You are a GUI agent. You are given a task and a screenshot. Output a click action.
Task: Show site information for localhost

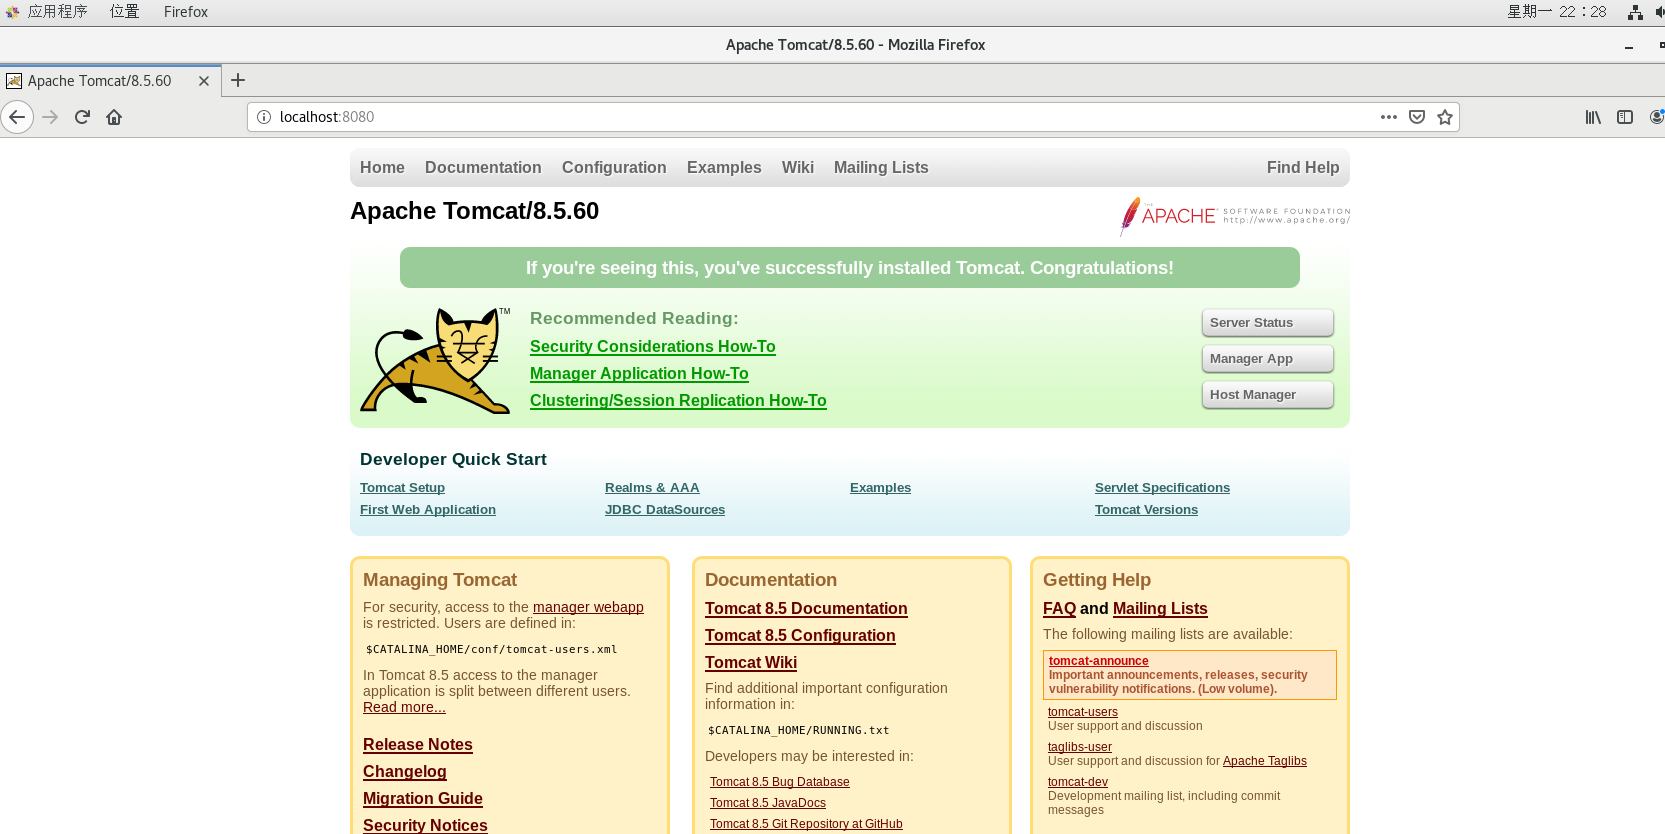[264, 117]
